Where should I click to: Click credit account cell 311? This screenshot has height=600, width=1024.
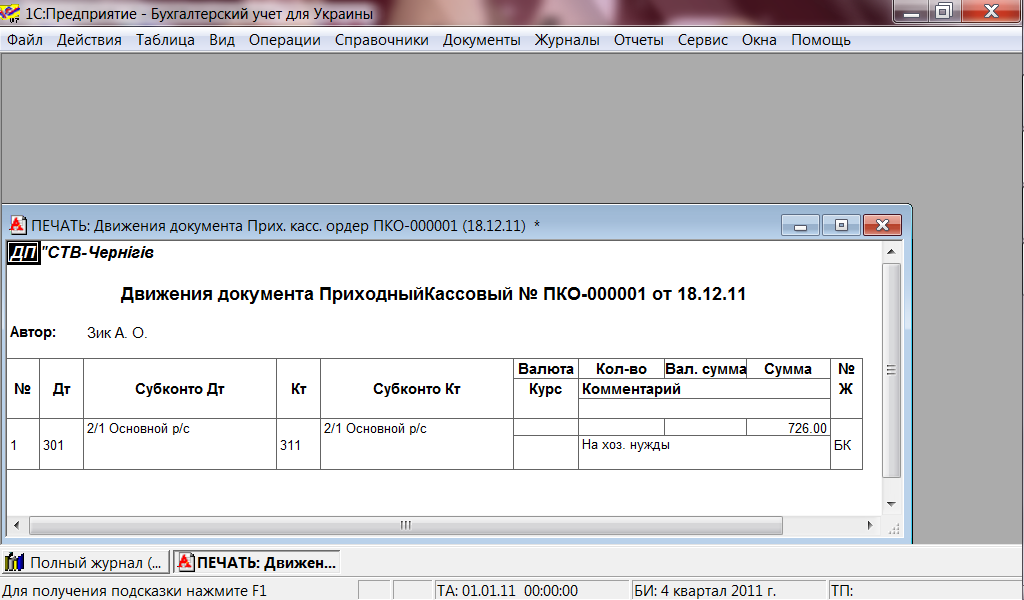click(x=298, y=445)
